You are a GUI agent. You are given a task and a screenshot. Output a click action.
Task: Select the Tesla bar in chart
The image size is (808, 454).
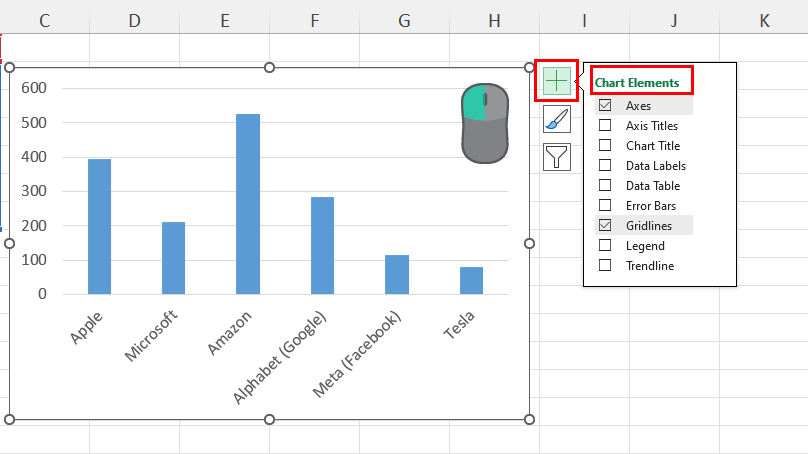pos(472,280)
